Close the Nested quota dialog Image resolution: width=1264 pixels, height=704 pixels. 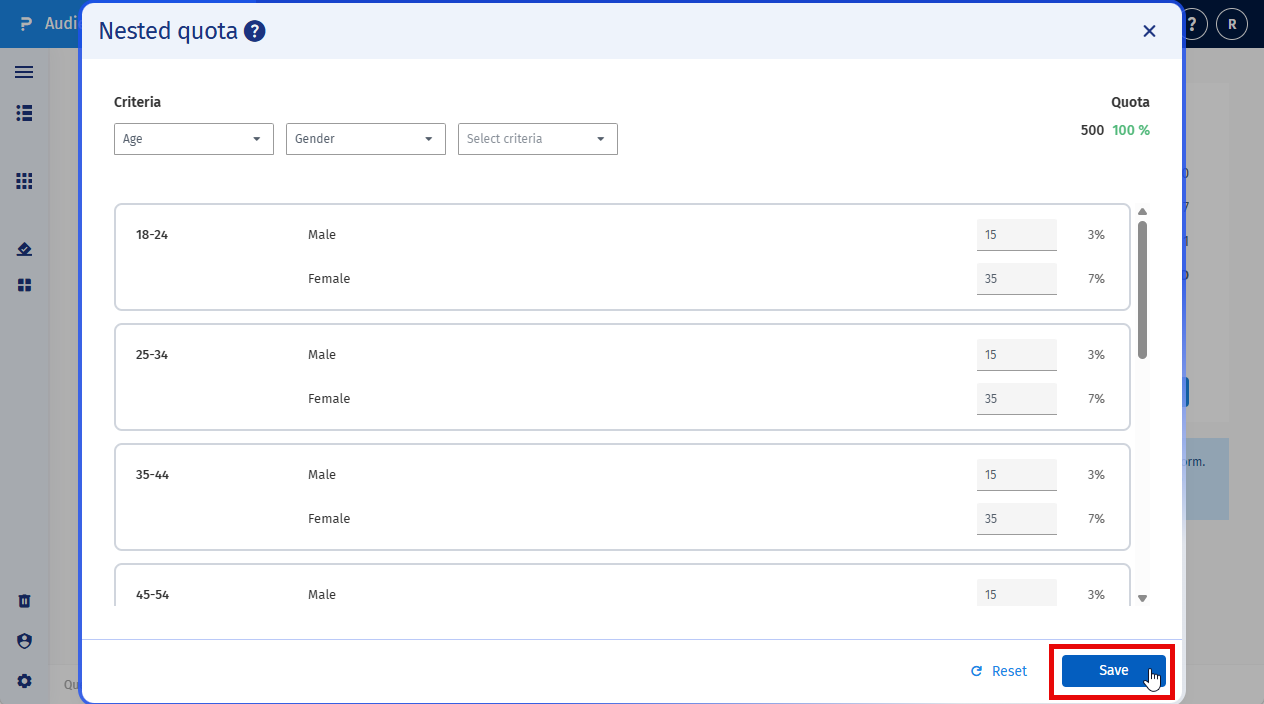(1149, 31)
